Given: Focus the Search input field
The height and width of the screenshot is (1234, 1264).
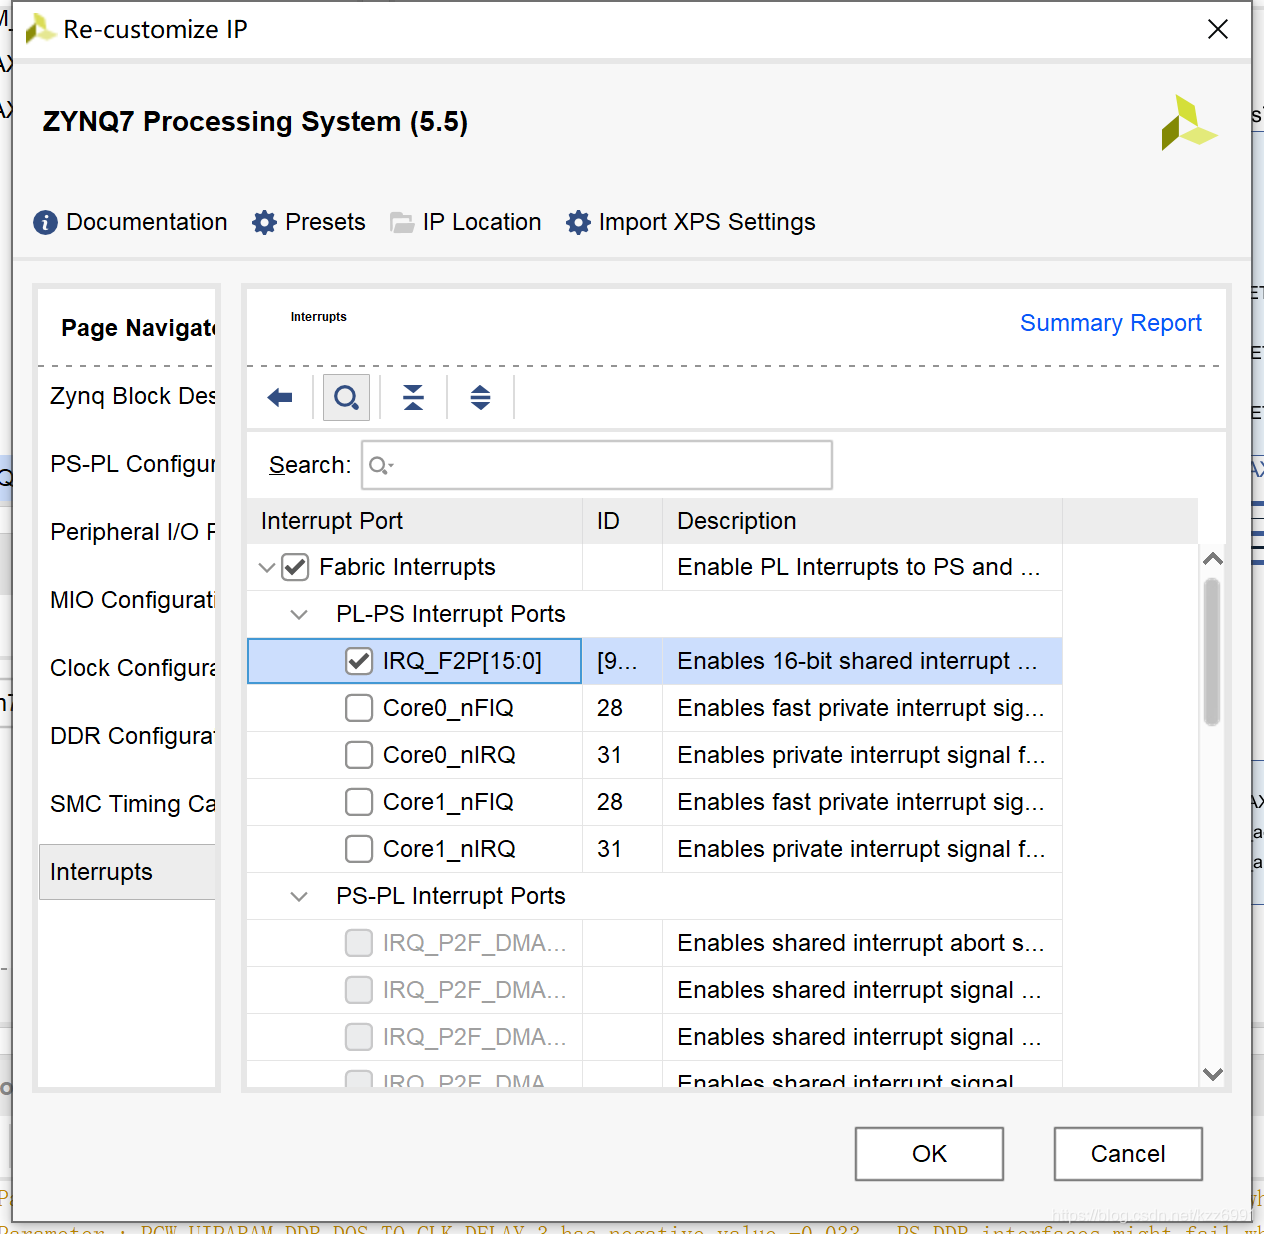Looking at the screenshot, I should pos(597,465).
